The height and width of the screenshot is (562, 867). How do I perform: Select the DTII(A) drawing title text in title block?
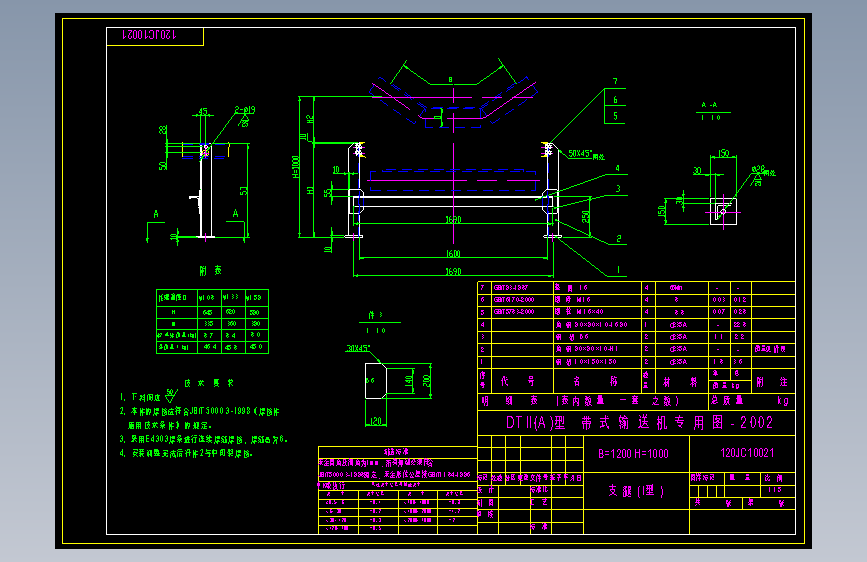tap(639, 423)
